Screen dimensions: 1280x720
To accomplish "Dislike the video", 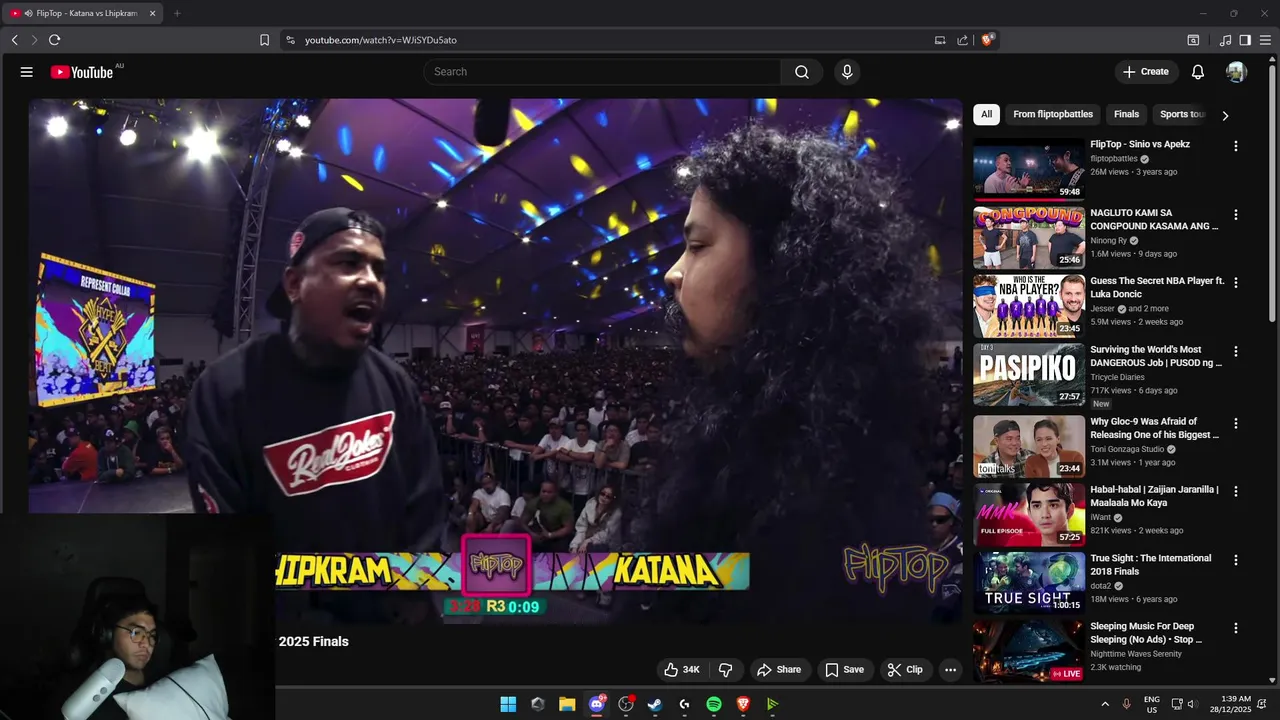I will [x=726, y=670].
